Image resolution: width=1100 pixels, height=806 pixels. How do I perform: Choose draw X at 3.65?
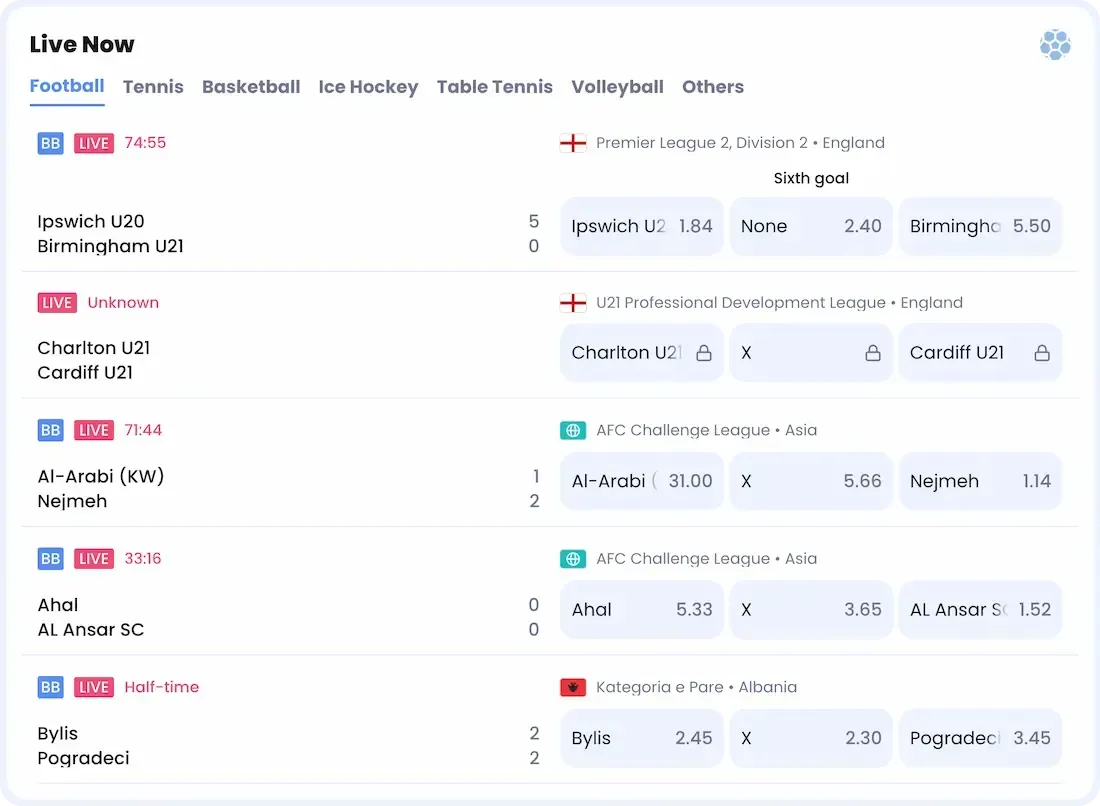click(x=811, y=610)
